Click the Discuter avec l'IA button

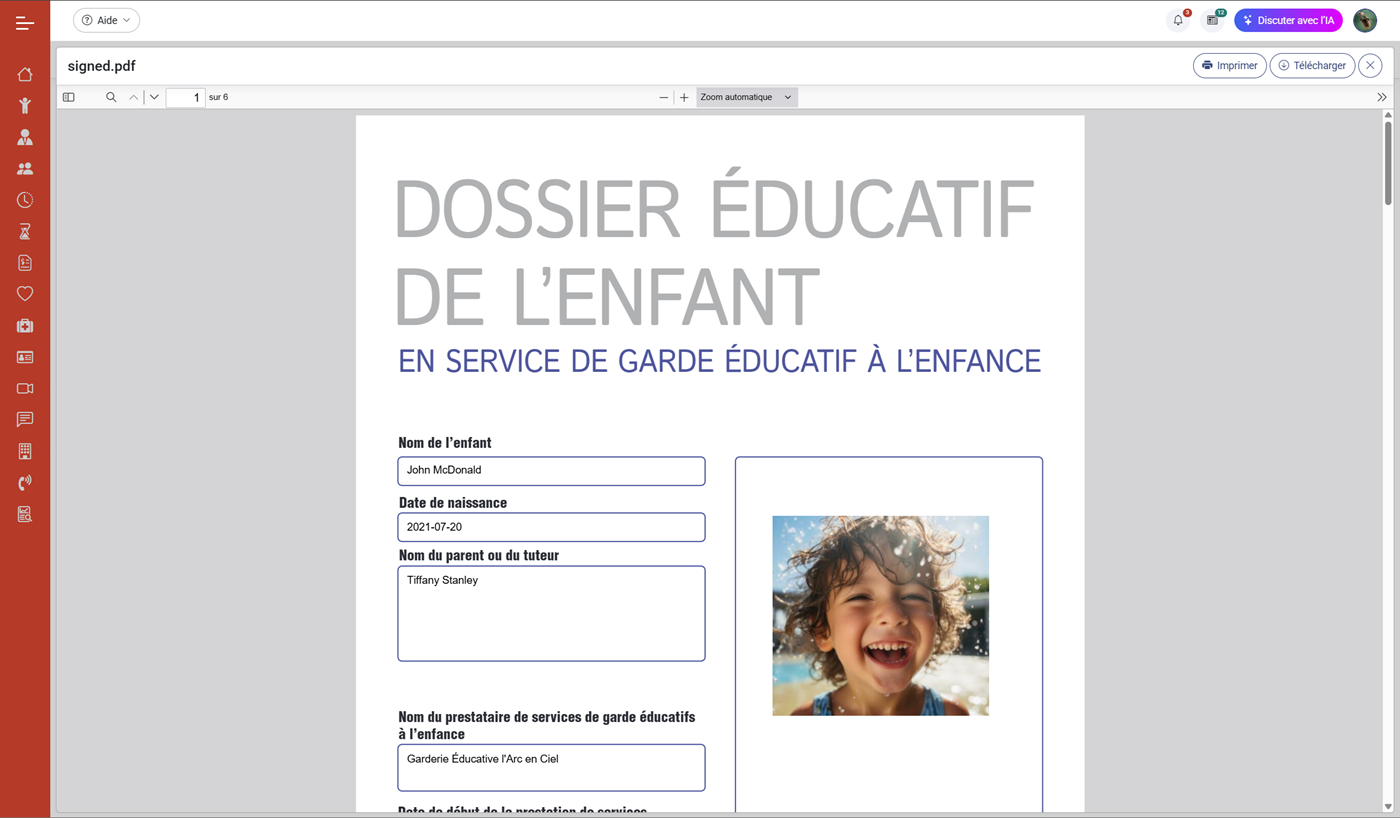1288,20
